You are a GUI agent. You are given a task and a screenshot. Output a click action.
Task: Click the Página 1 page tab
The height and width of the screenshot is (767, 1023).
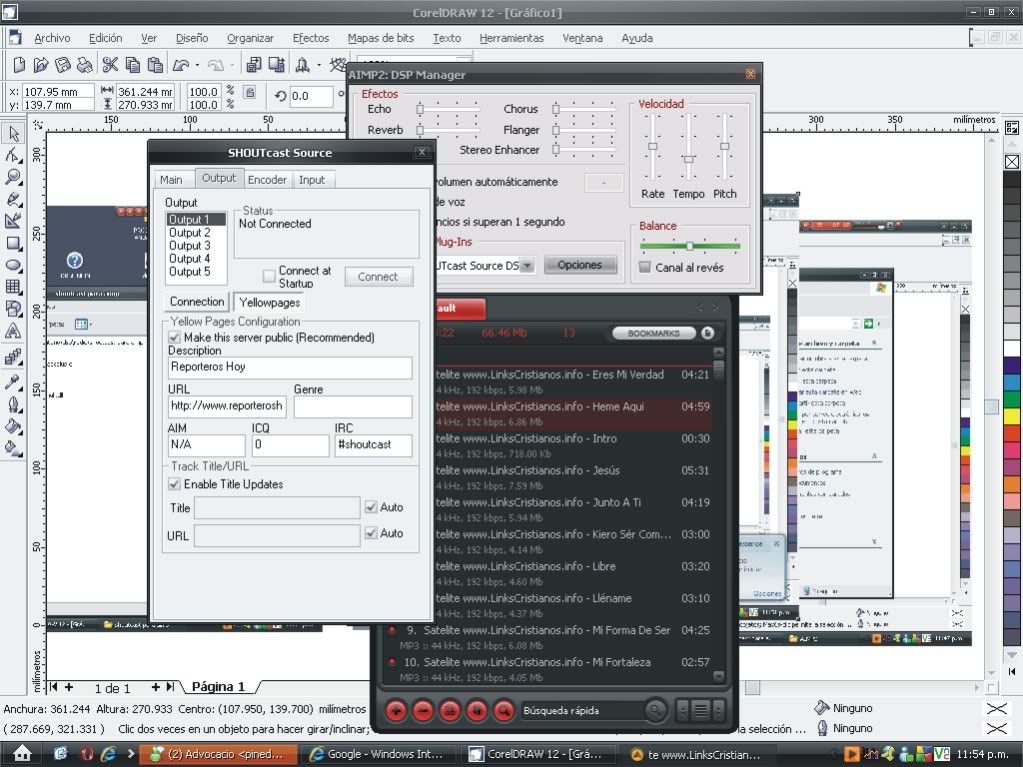219,686
